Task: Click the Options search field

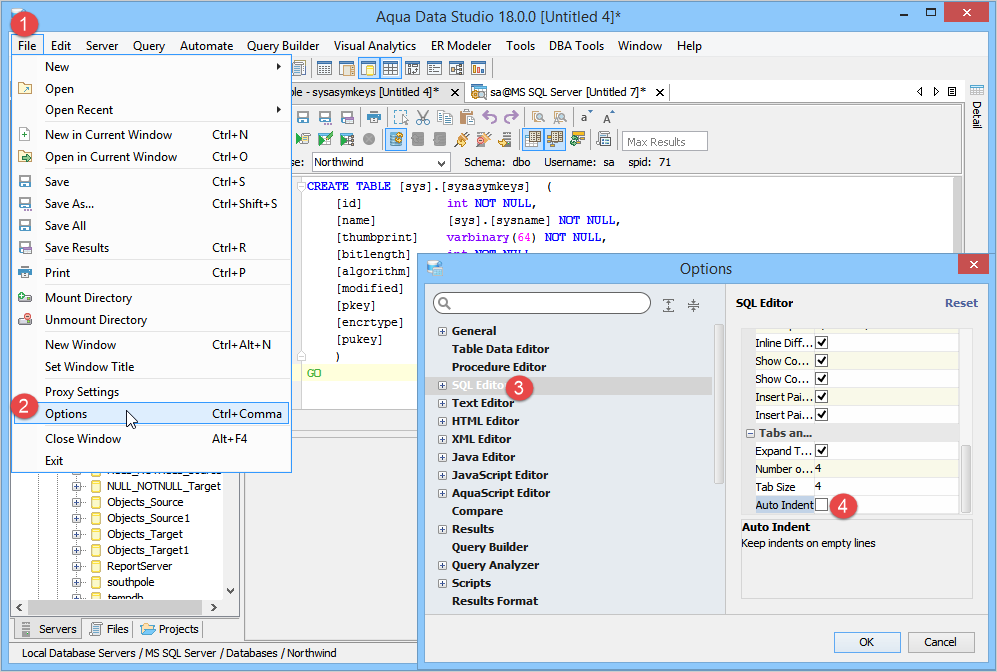Action: [x=542, y=303]
